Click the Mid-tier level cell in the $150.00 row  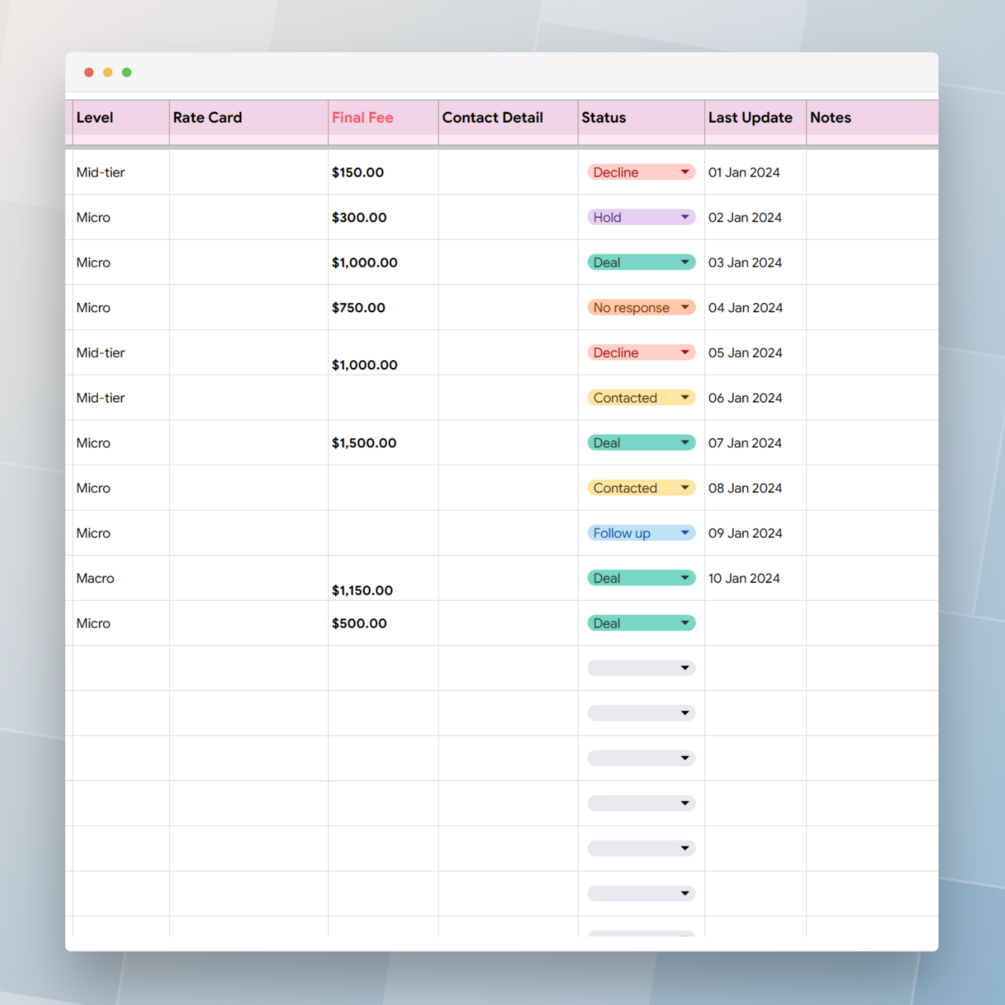pyautogui.click(x=121, y=172)
